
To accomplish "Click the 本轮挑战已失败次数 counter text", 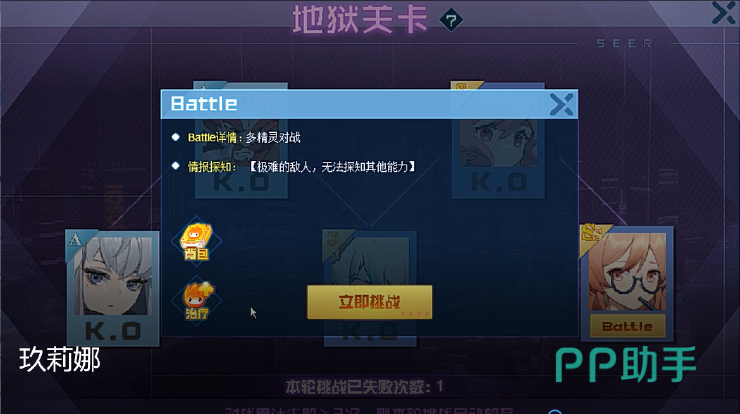I will click(x=364, y=387).
